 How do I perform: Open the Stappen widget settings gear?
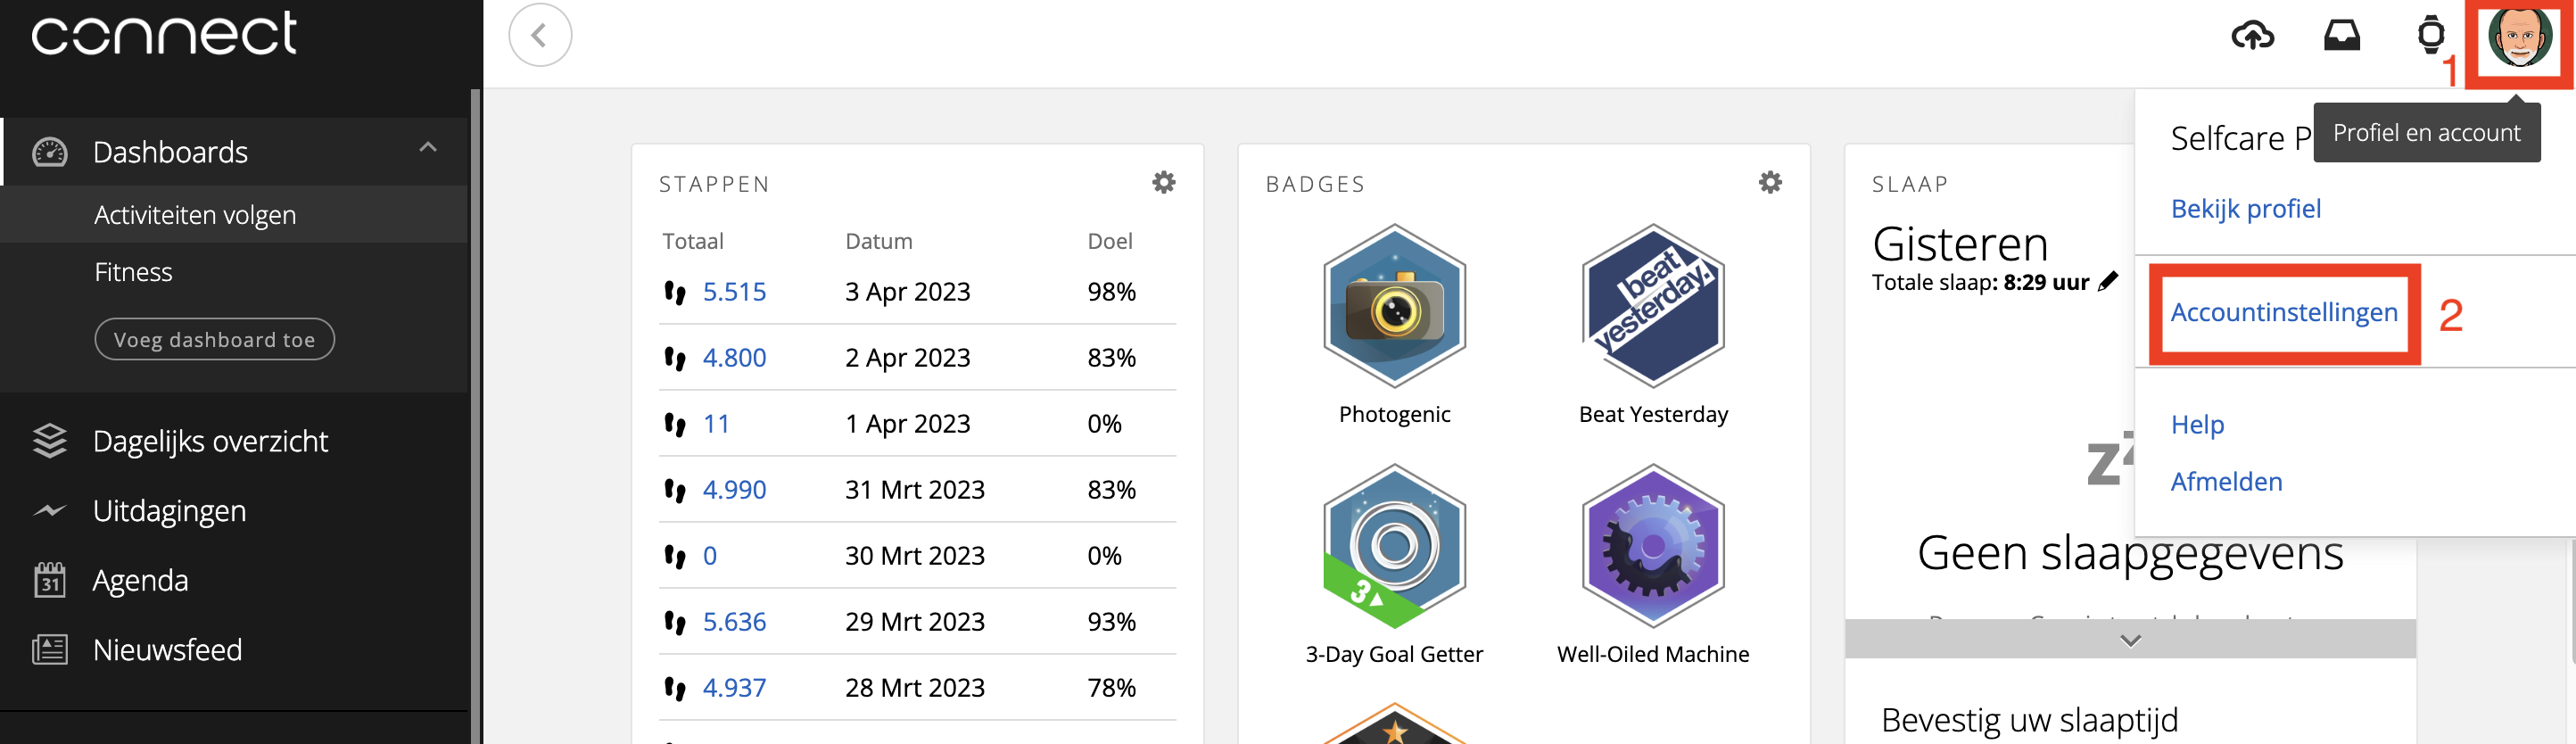click(x=1163, y=182)
